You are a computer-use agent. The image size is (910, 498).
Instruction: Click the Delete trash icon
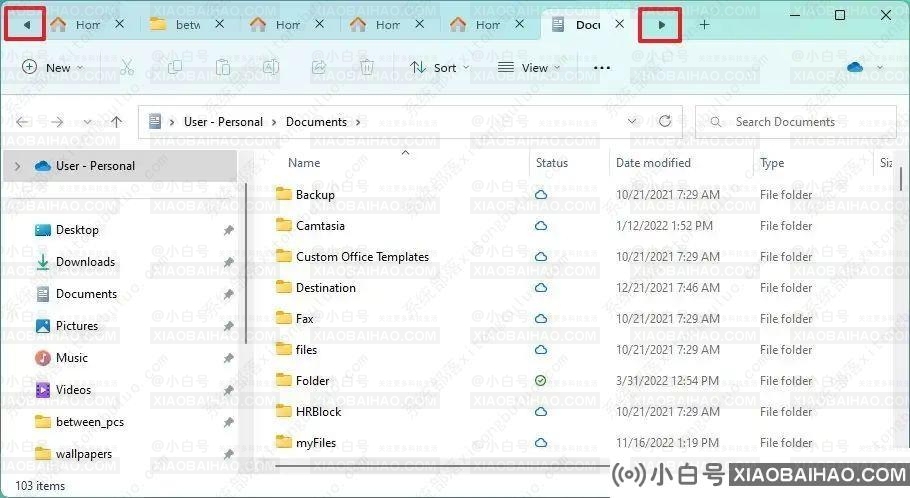(367, 68)
